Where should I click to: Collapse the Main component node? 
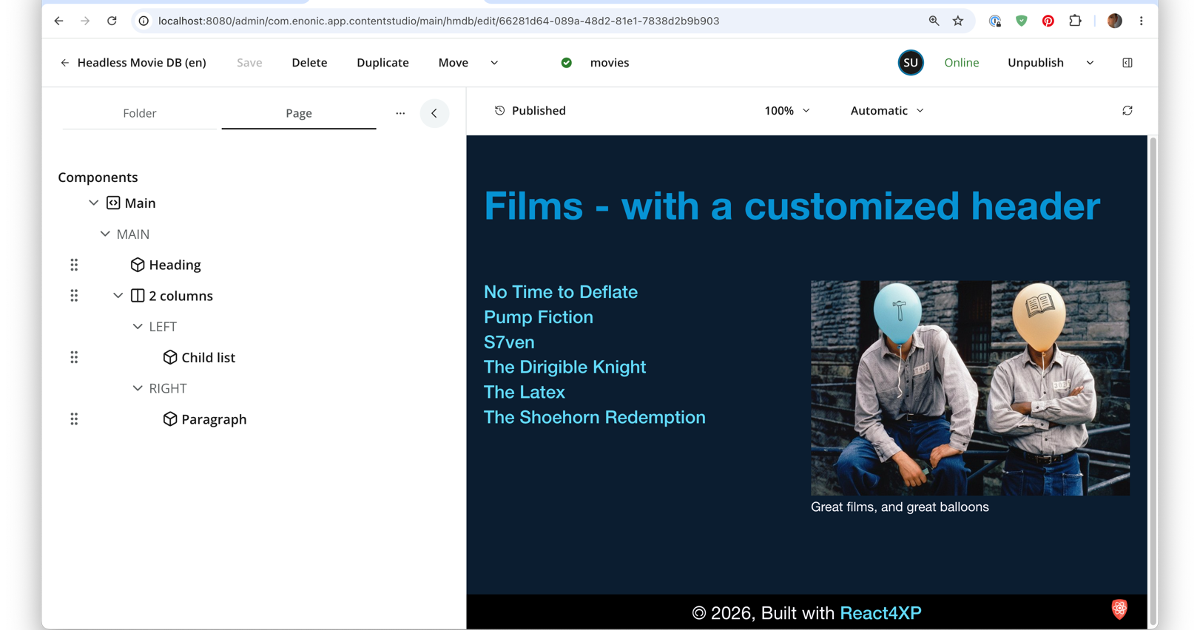[93, 203]
